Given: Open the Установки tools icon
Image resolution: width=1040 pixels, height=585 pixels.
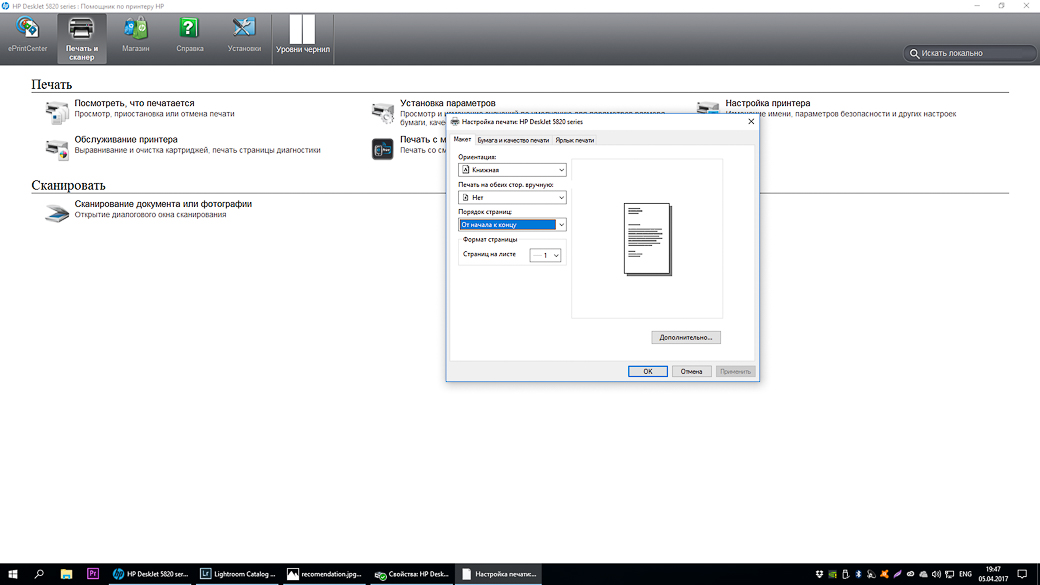Looking at the screenshot, I should click(x=244, y=35).
